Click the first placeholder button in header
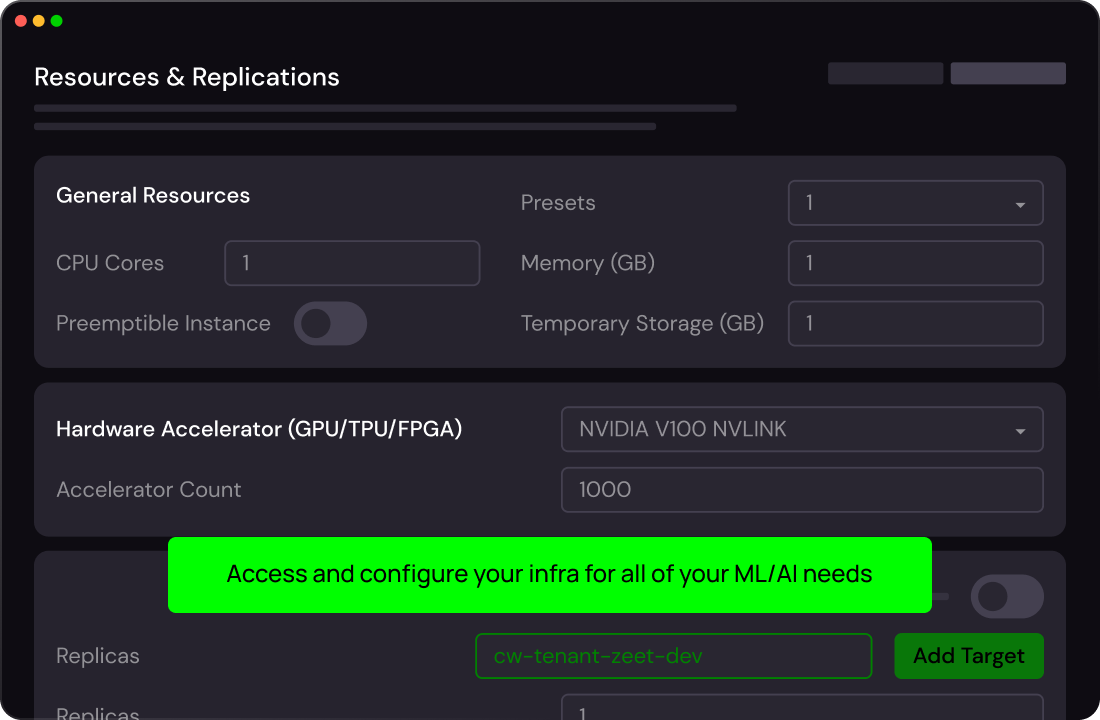This screenshot has width=1100, height=720. pos(885,73)
